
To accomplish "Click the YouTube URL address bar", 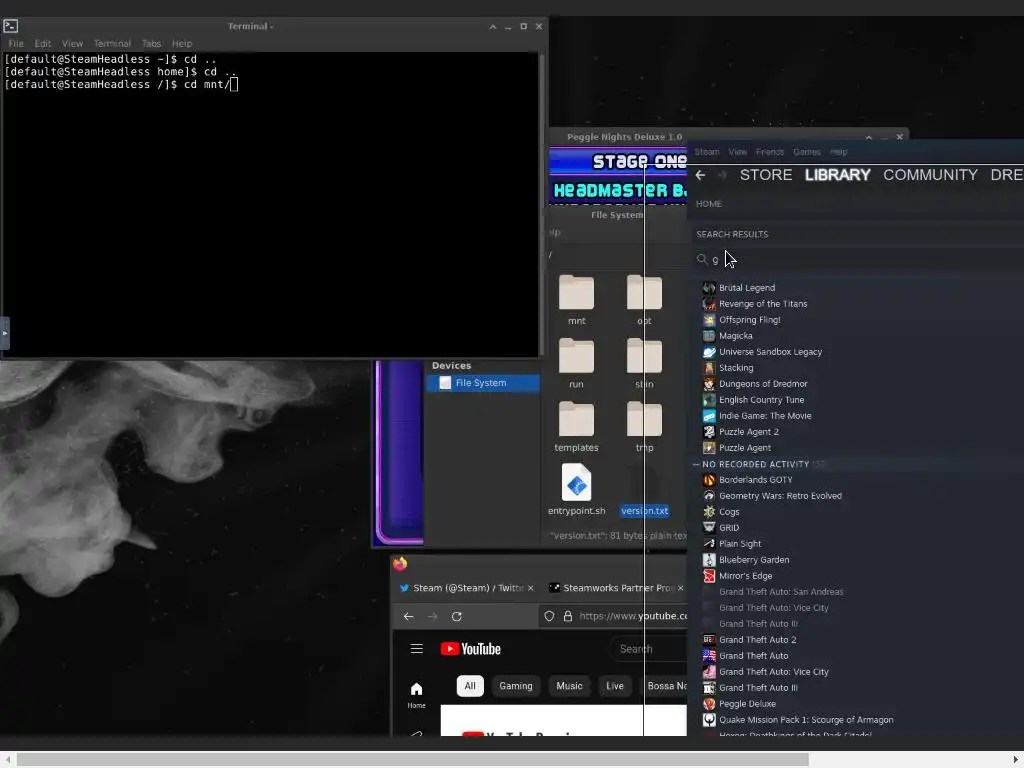I will click(632, 616).
